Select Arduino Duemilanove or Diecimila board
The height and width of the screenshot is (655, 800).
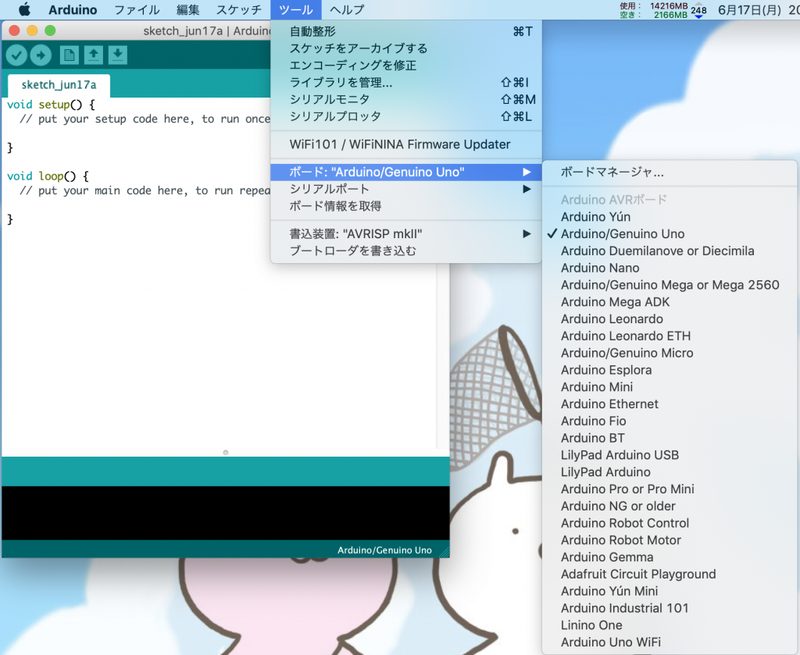(x=669, y=251)
